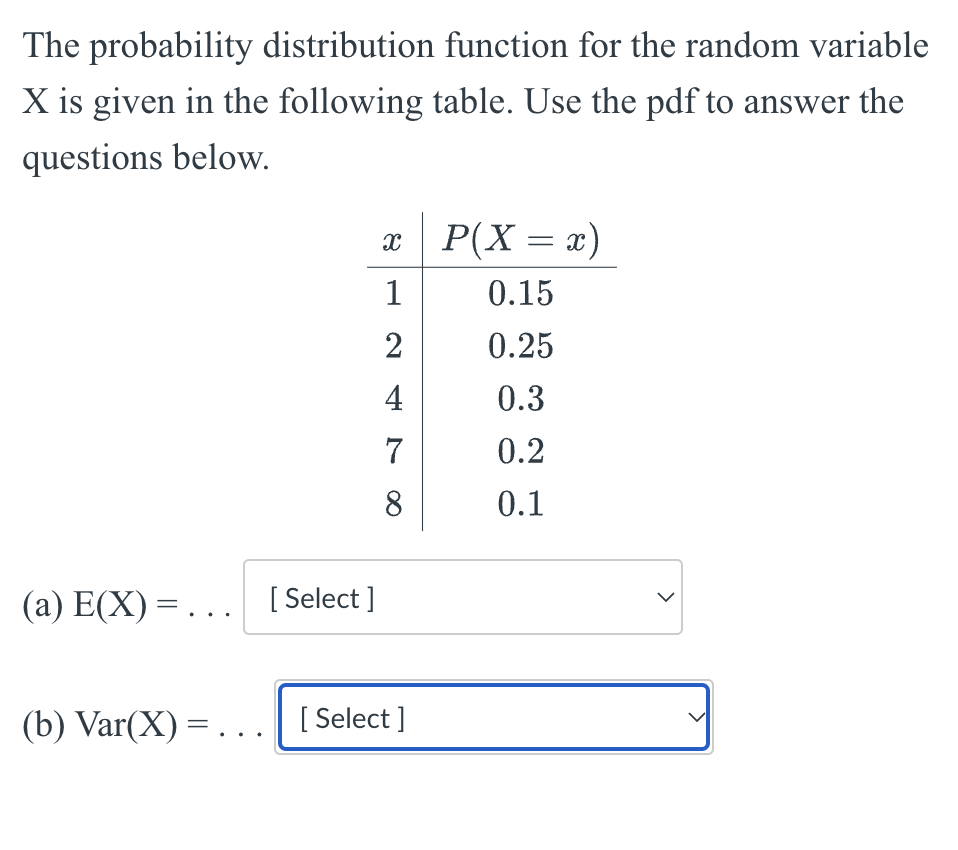Open the E(X) answer dropdown
The width and height of the screenshot is (958, 850).
tap(460, 597)
